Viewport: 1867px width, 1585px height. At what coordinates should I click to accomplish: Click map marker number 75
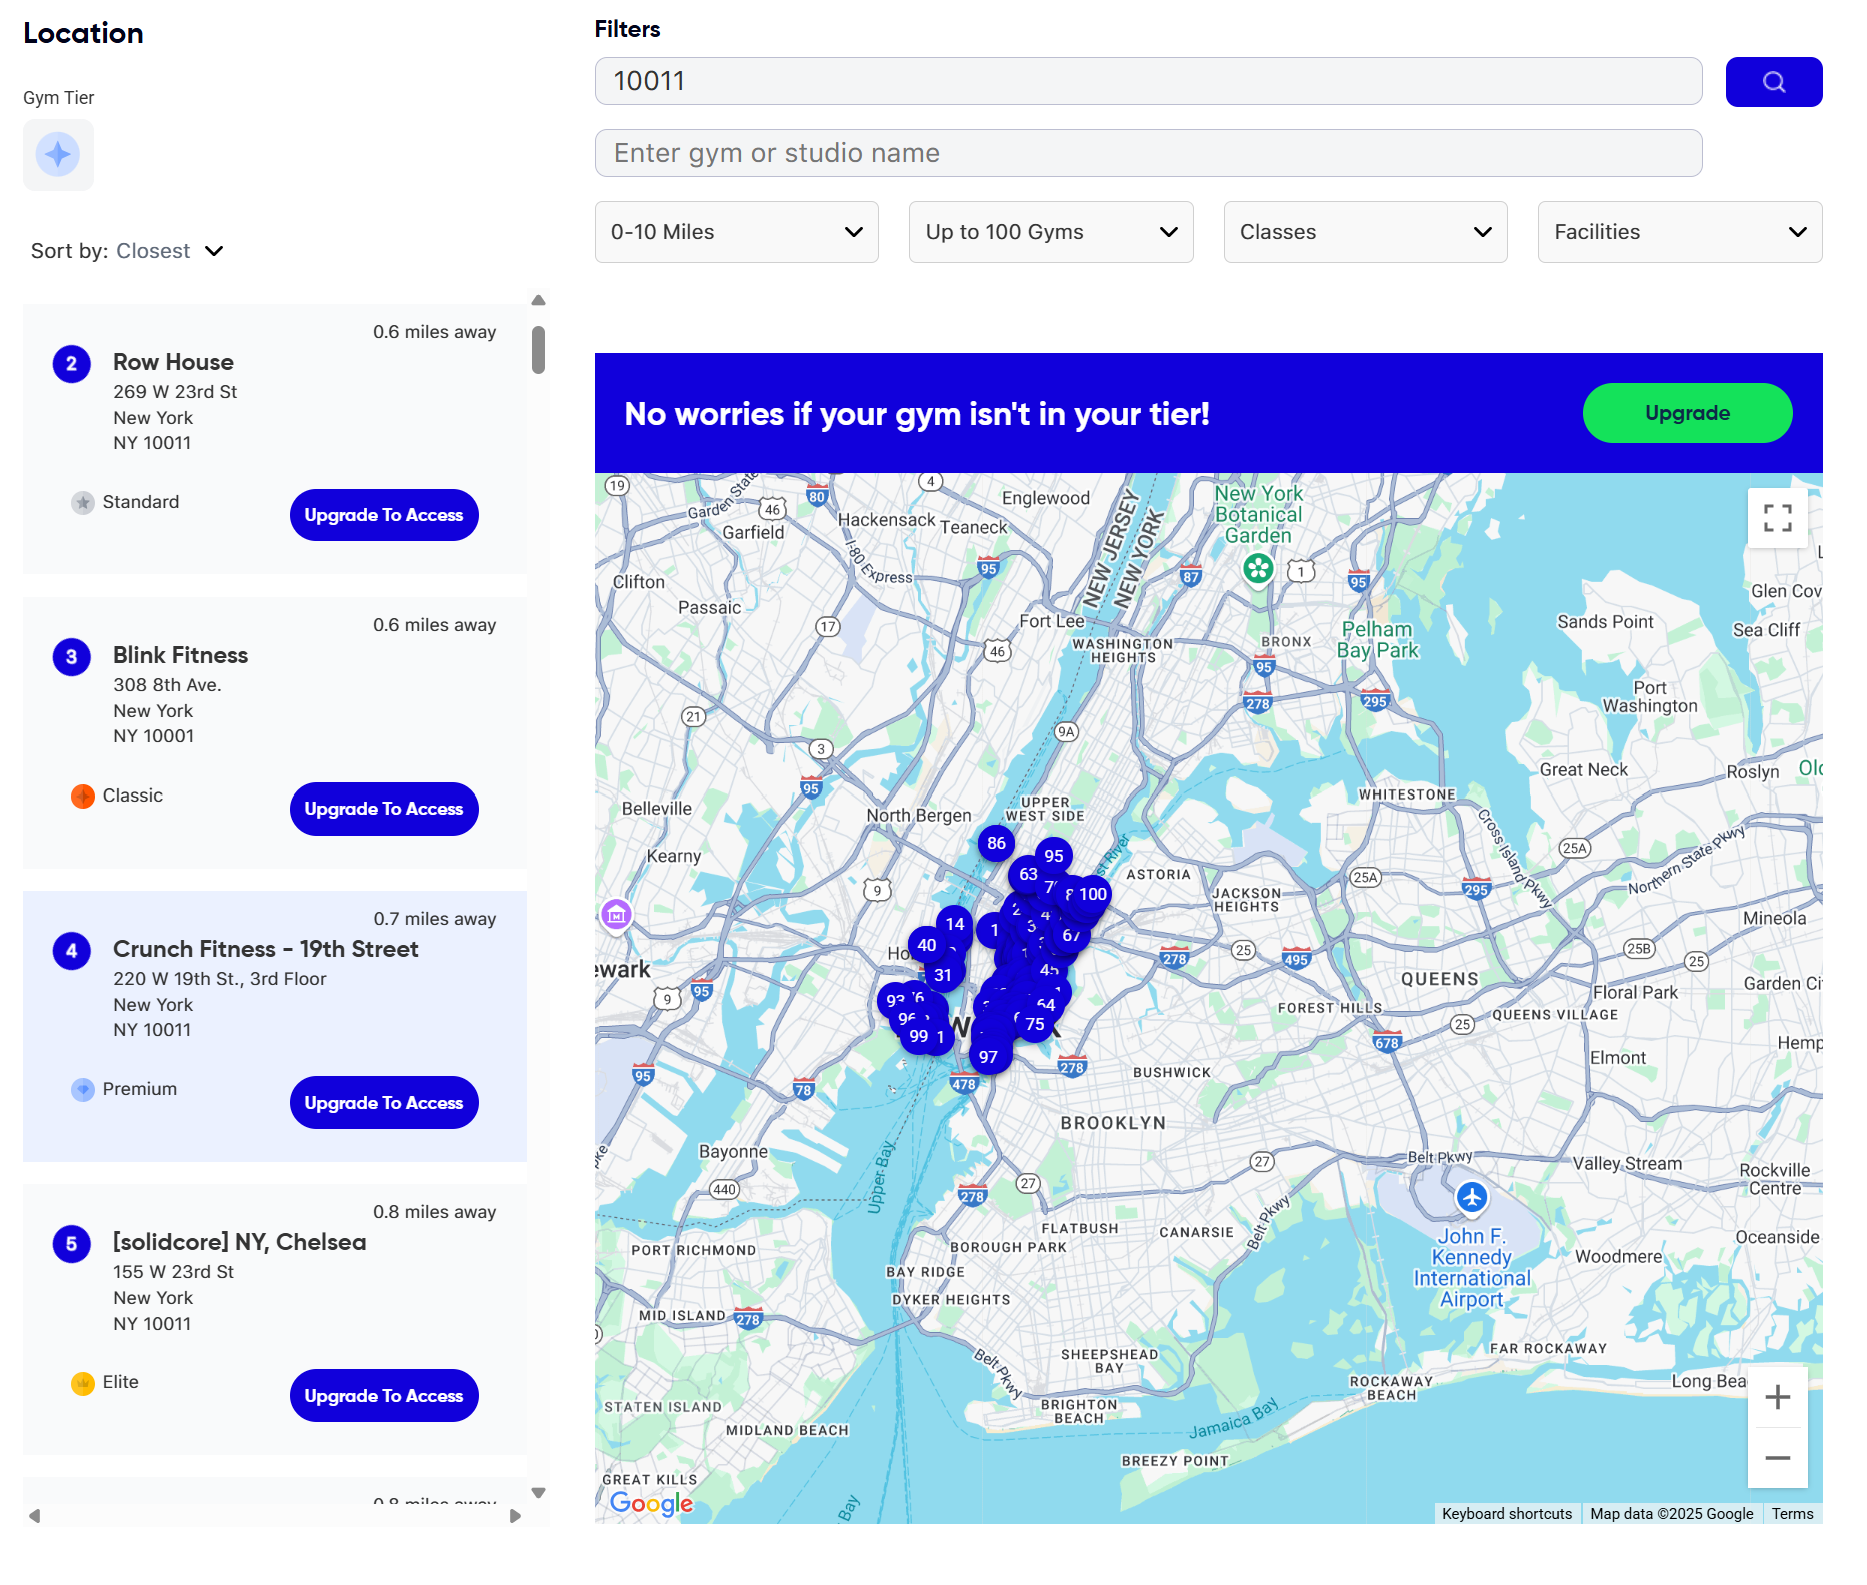click(x=1035, y=1024)
